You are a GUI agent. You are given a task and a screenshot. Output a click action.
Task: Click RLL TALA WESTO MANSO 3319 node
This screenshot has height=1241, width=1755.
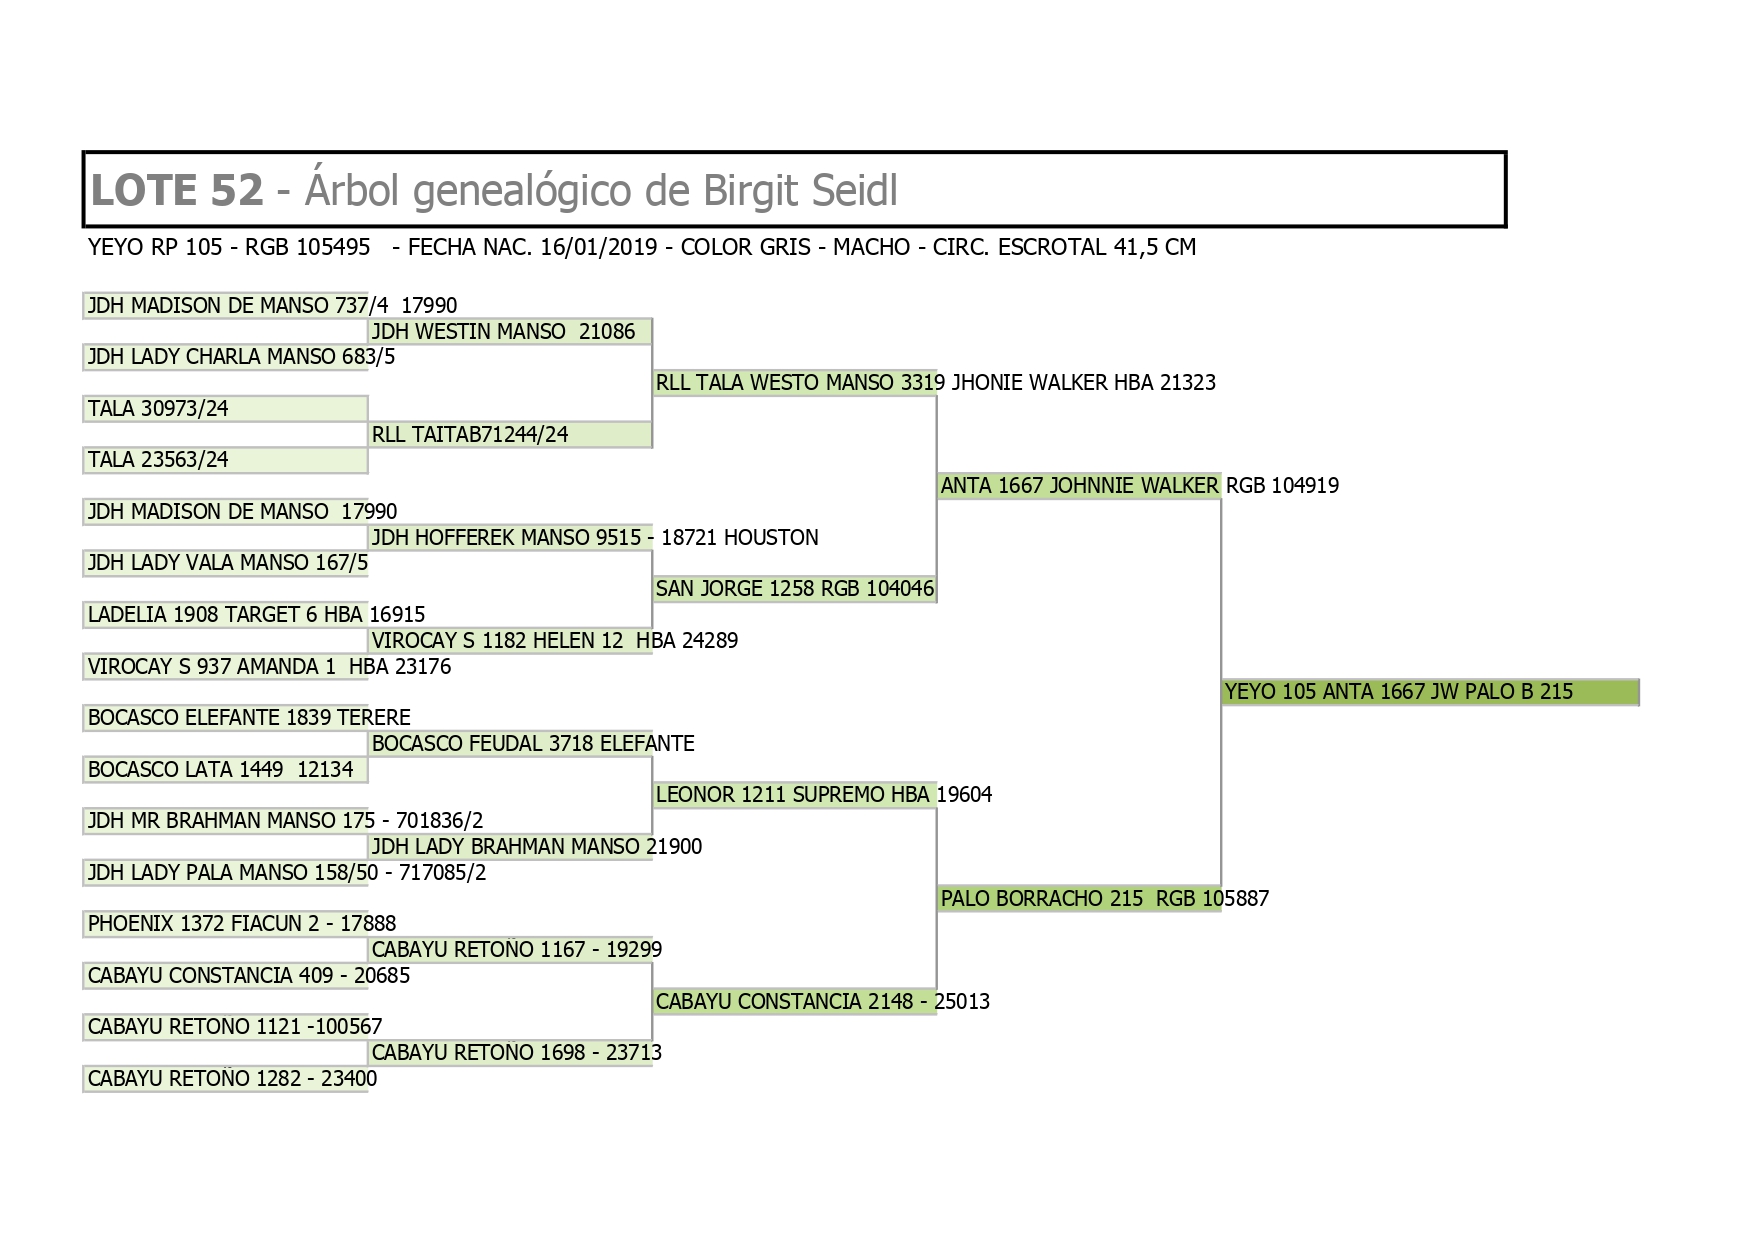[794, 383]
